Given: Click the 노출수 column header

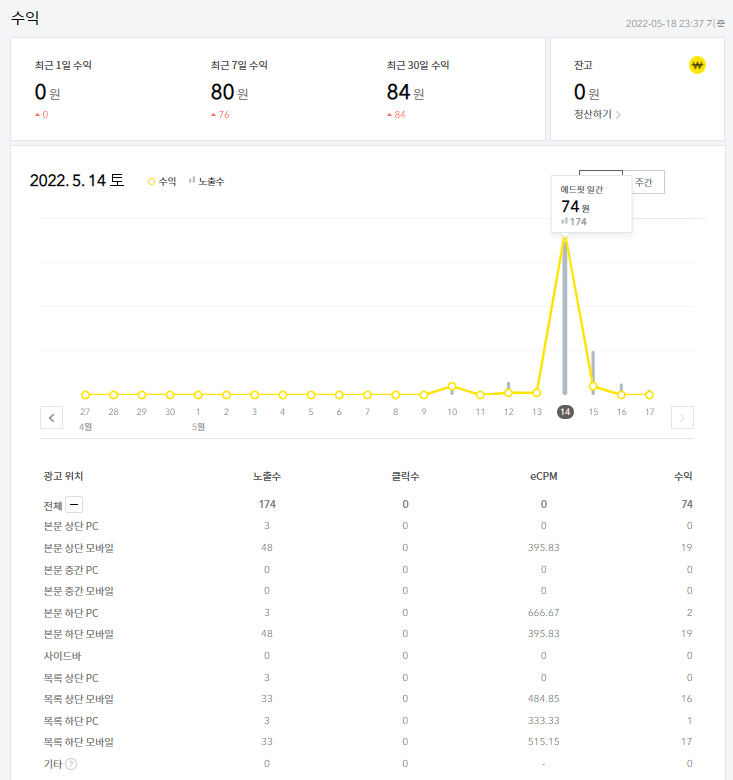Looking at the screenshot, I should (x=267, y=476).
